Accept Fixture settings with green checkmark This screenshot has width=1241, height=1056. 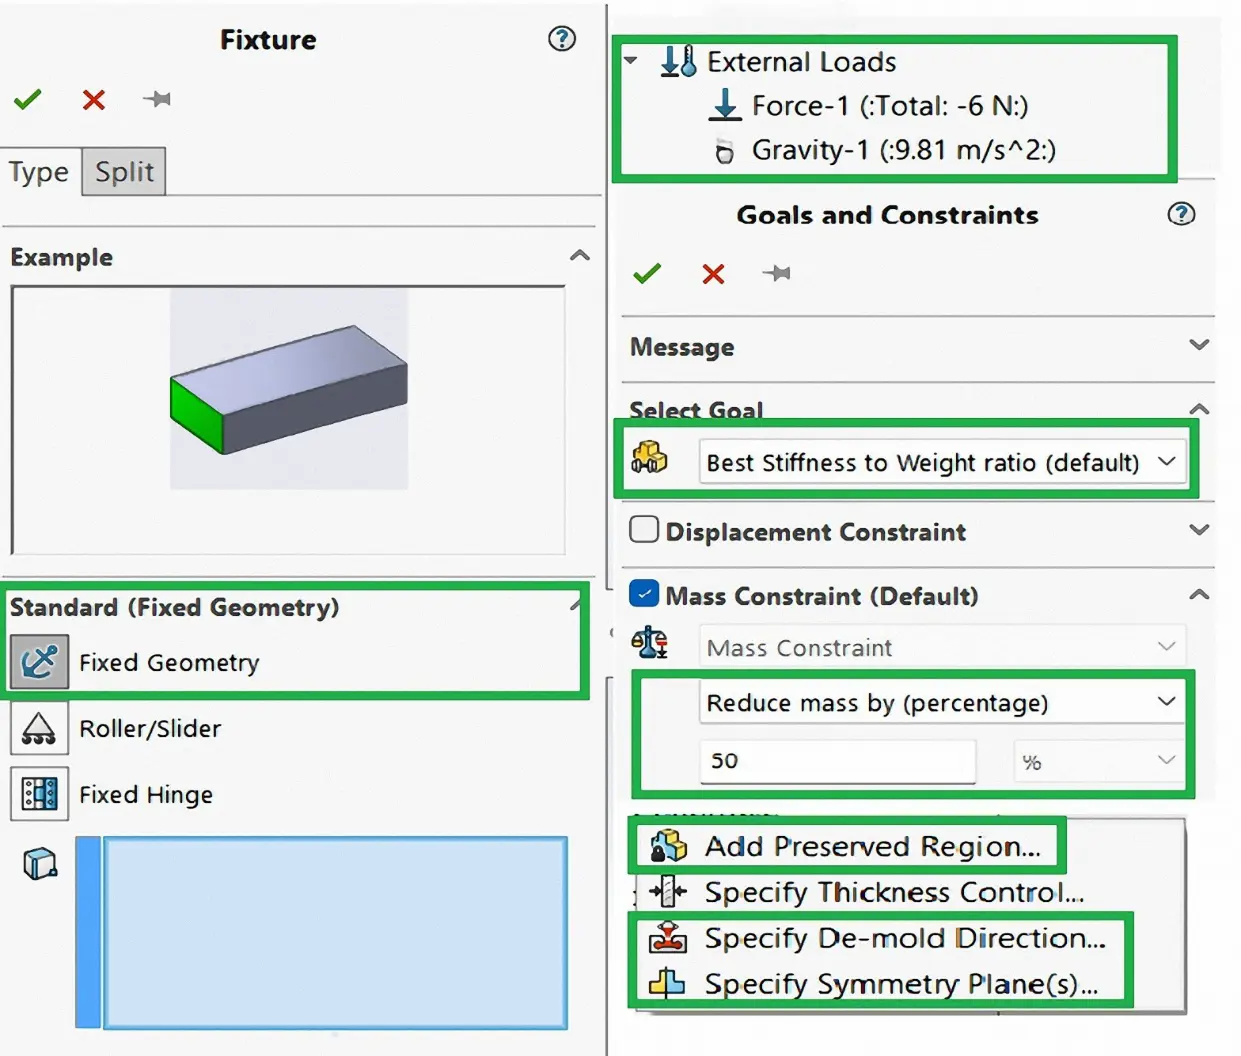pyautogui.click(x=28, y=99)
